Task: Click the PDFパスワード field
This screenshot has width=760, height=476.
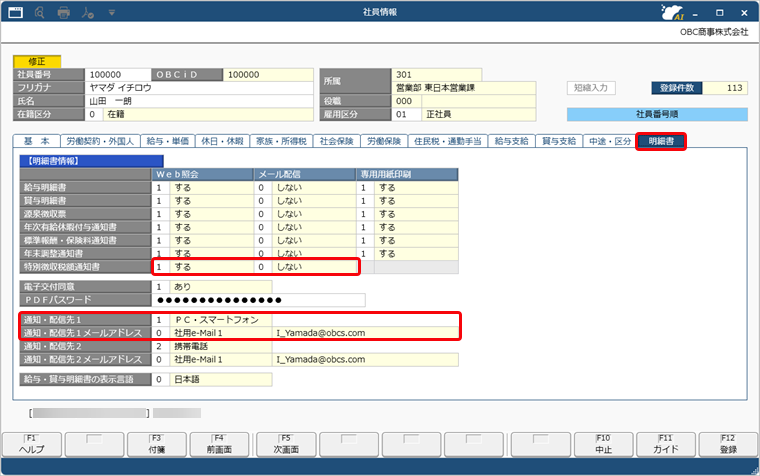Action: coord(260,300)
